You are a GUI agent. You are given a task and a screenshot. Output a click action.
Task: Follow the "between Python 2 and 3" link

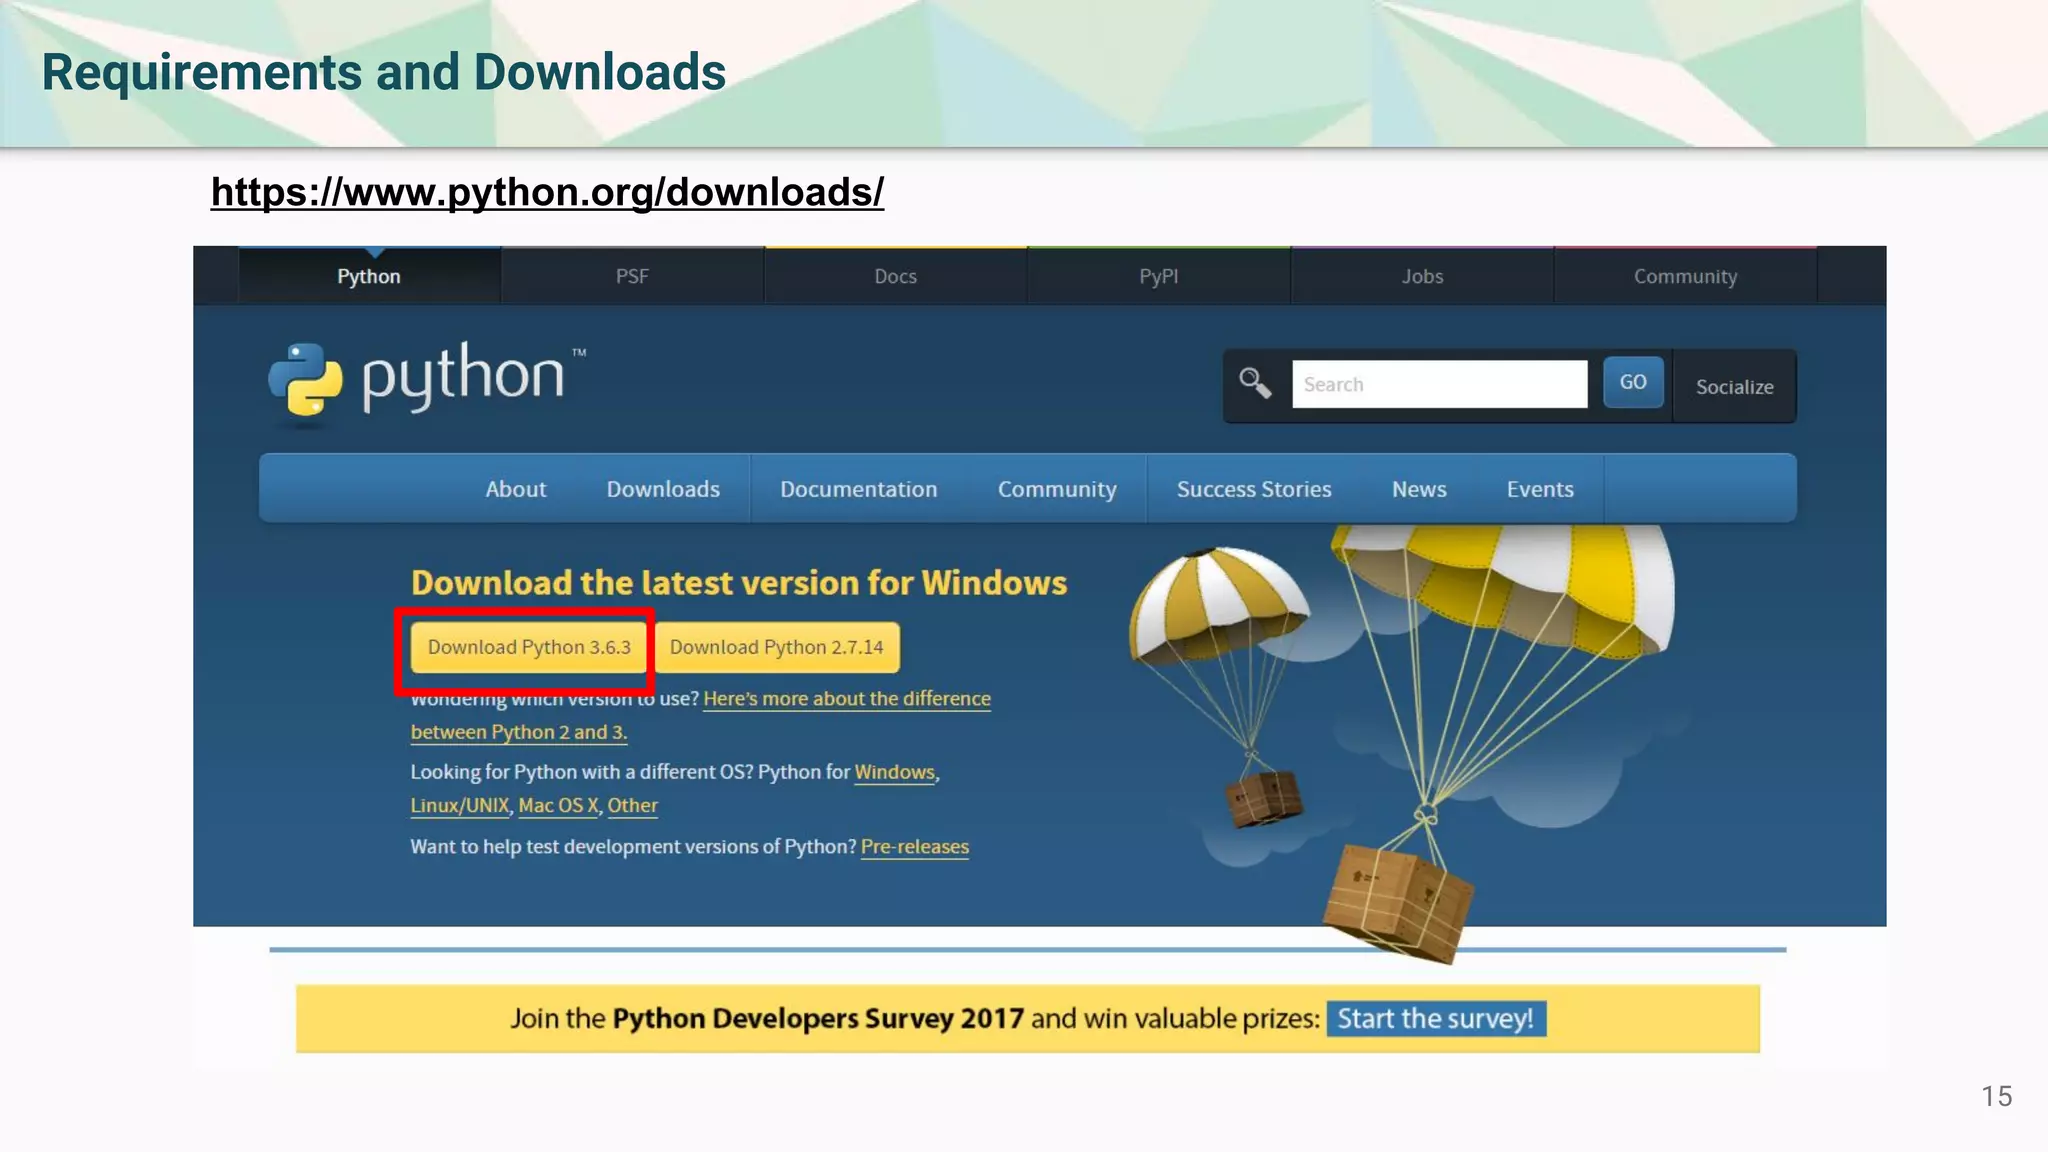[519, 732]
